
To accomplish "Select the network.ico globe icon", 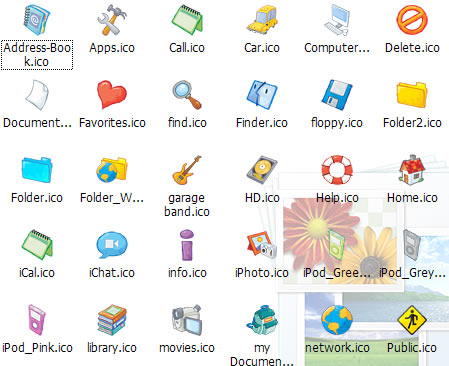I will tap(337, 320).
